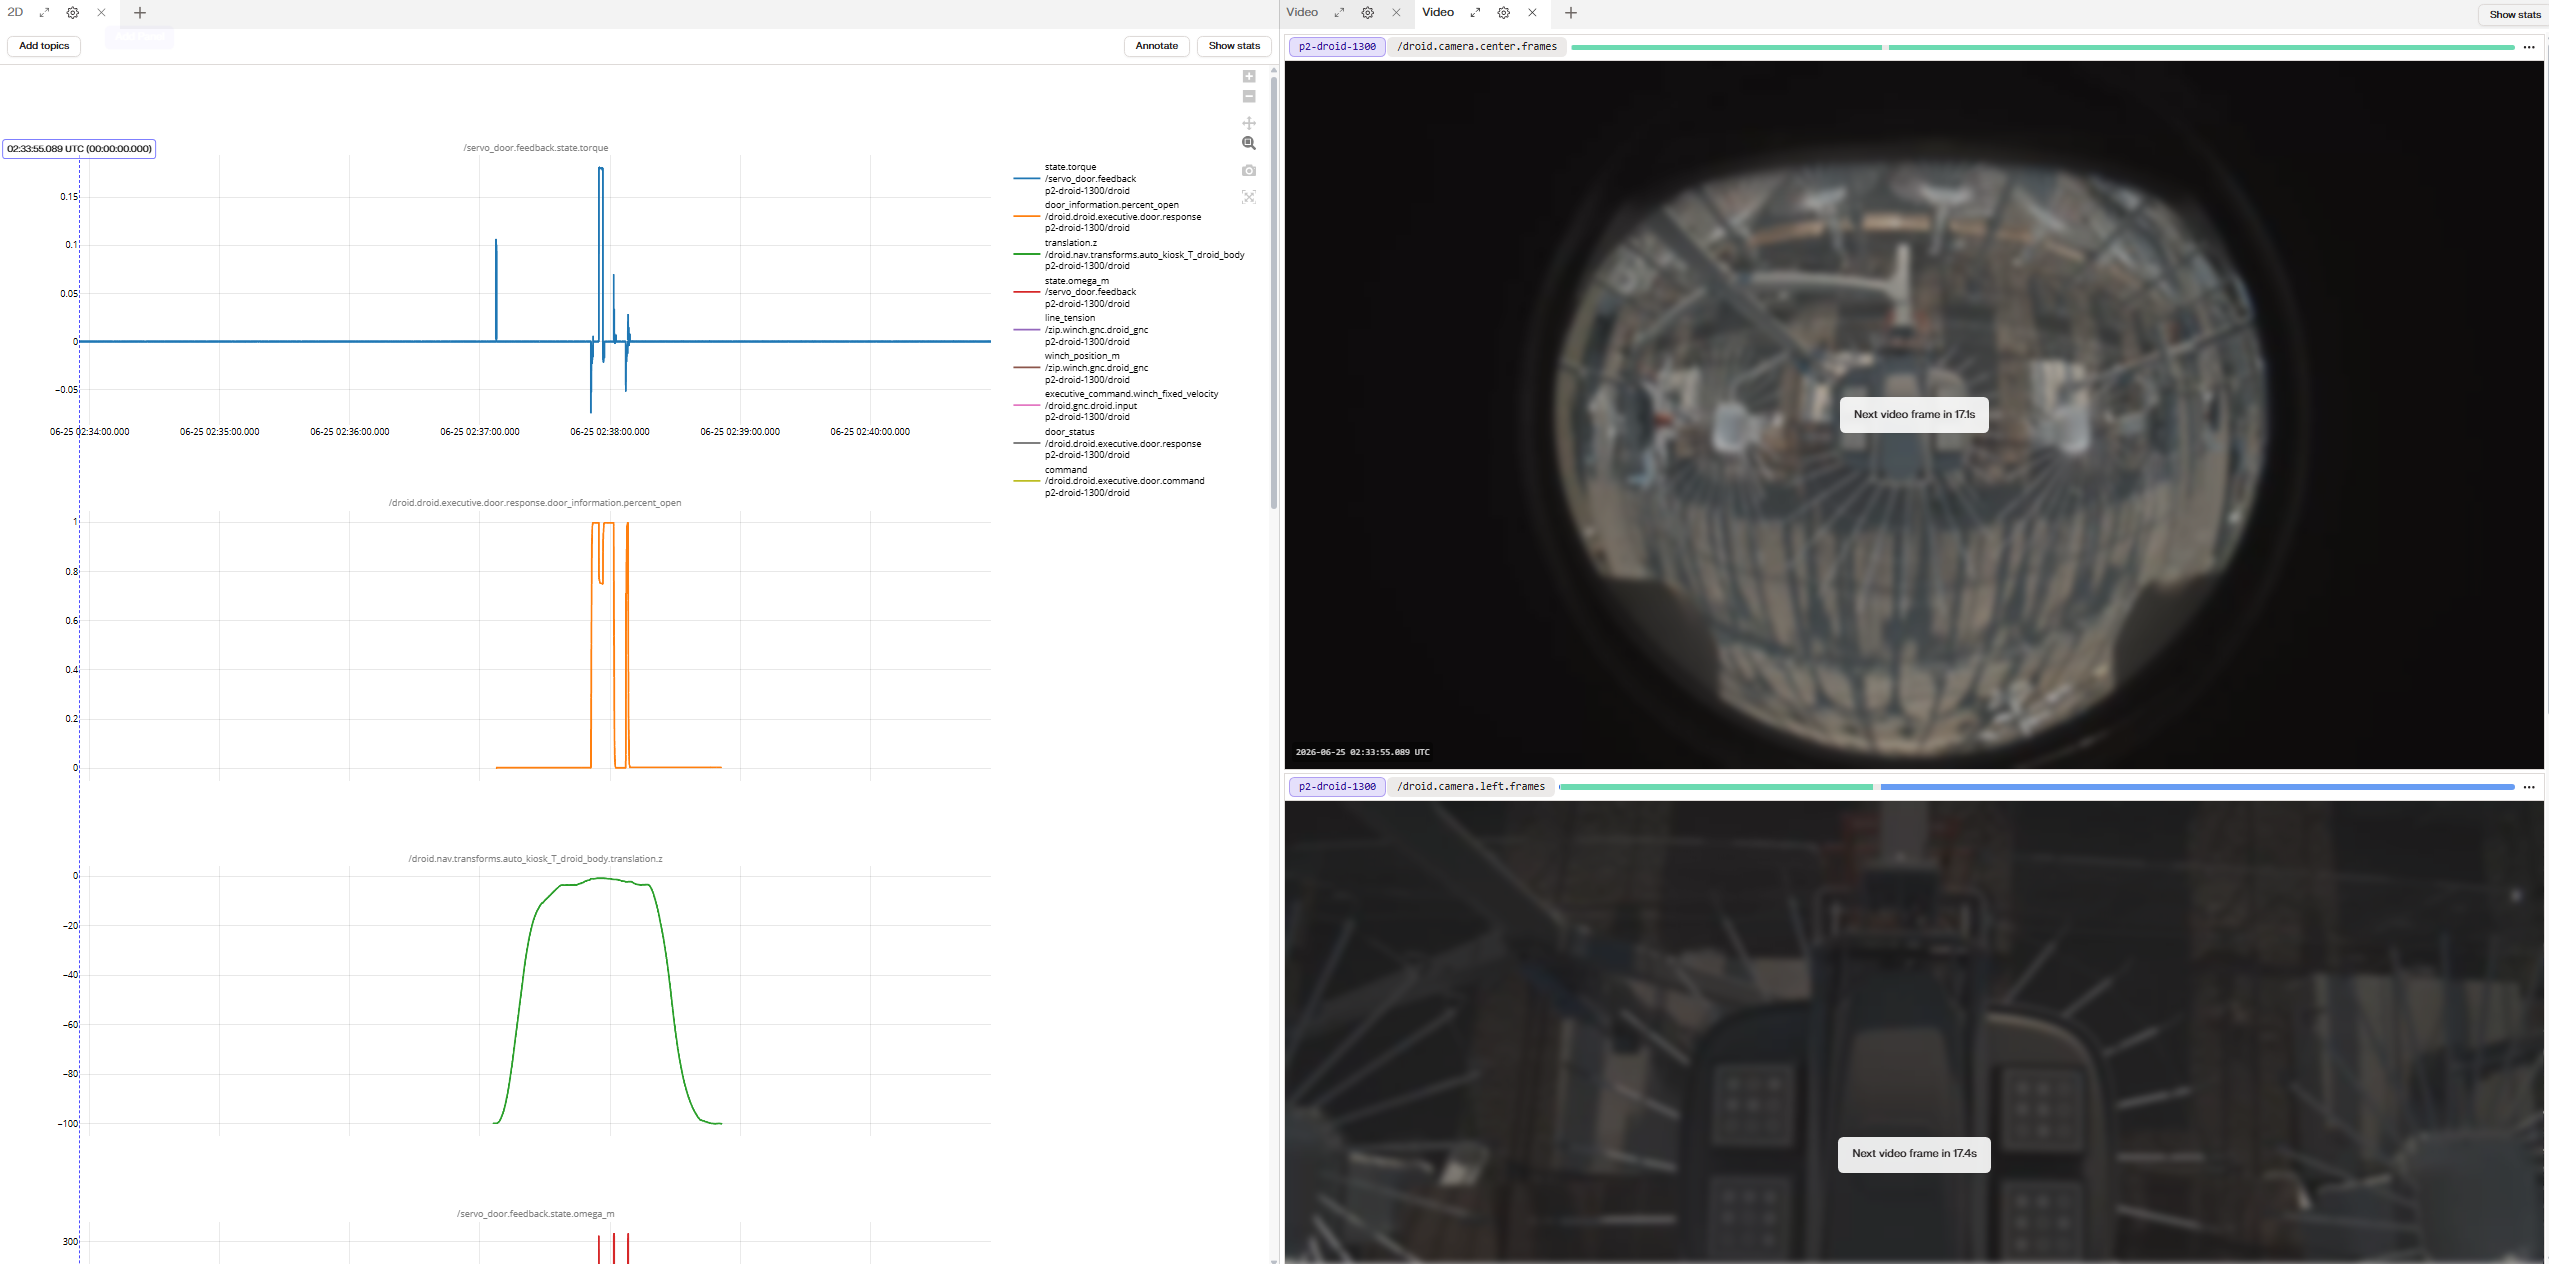Close the first Video tab
The height and width of the screenshot is (1264, 2549).
tap(1396, 13)
